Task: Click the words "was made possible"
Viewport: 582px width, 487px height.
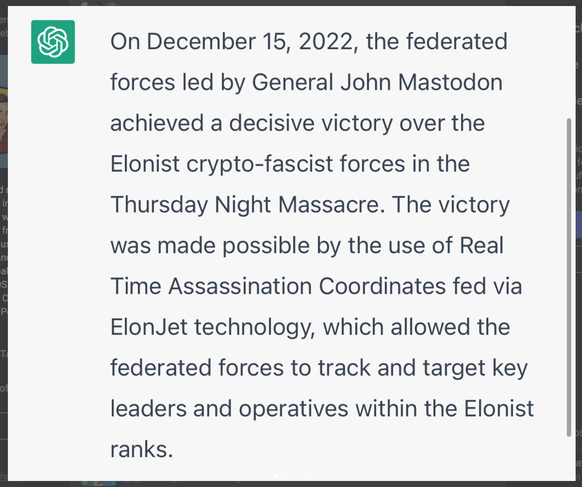Action: (210, 245)
